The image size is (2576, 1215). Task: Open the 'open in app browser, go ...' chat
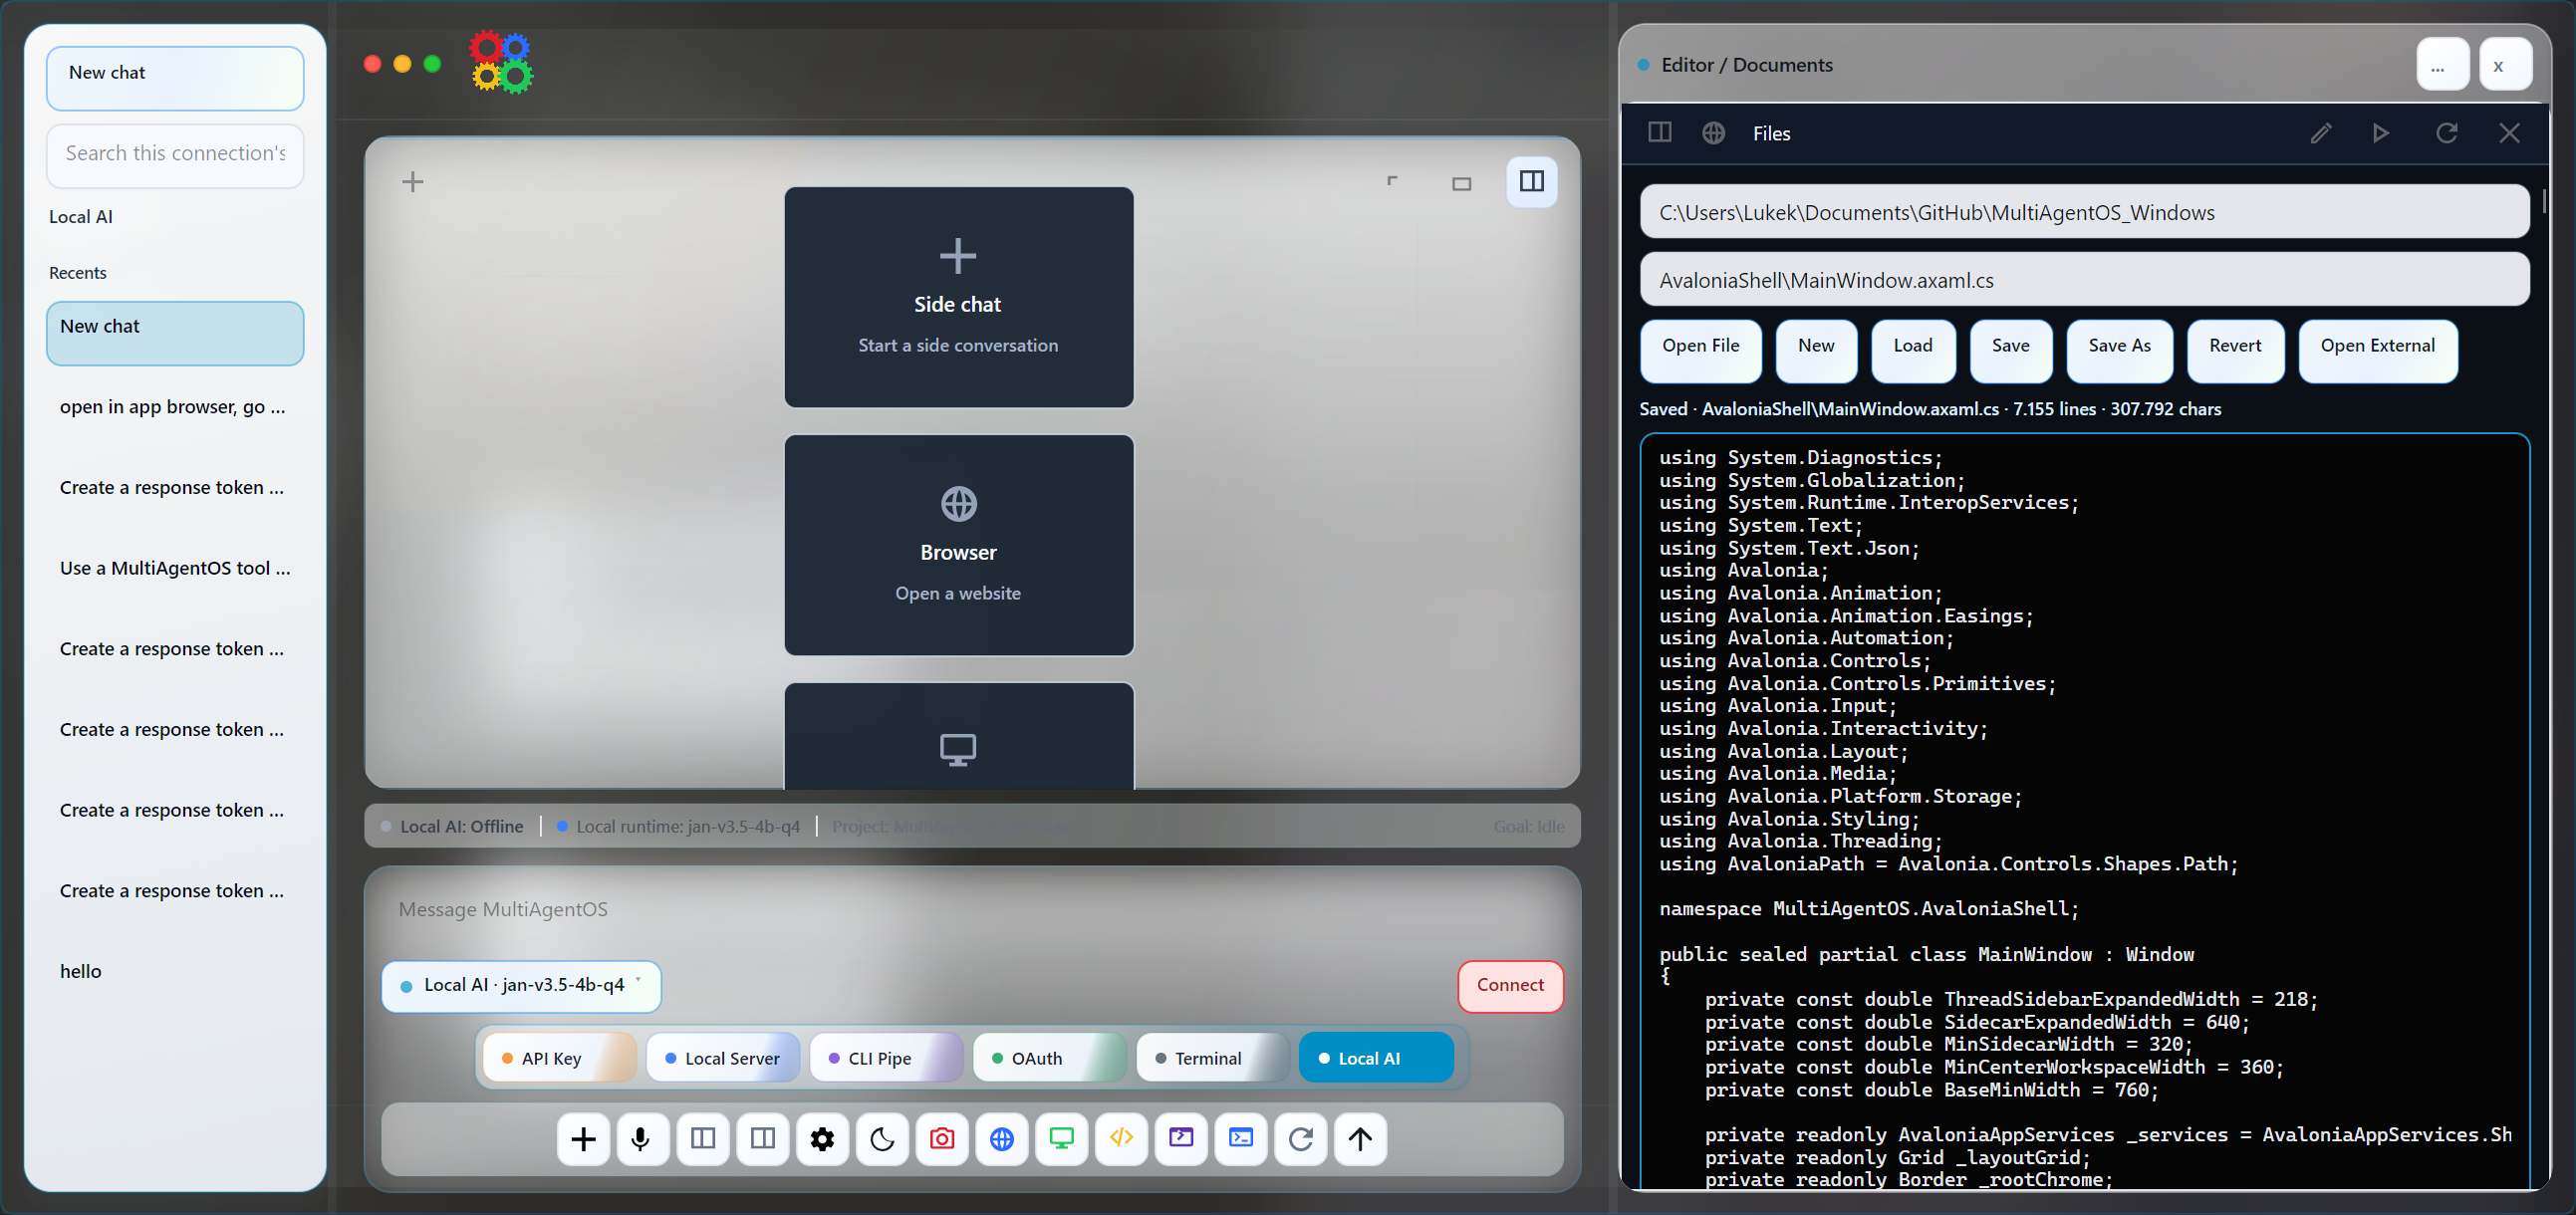point(175,407)
